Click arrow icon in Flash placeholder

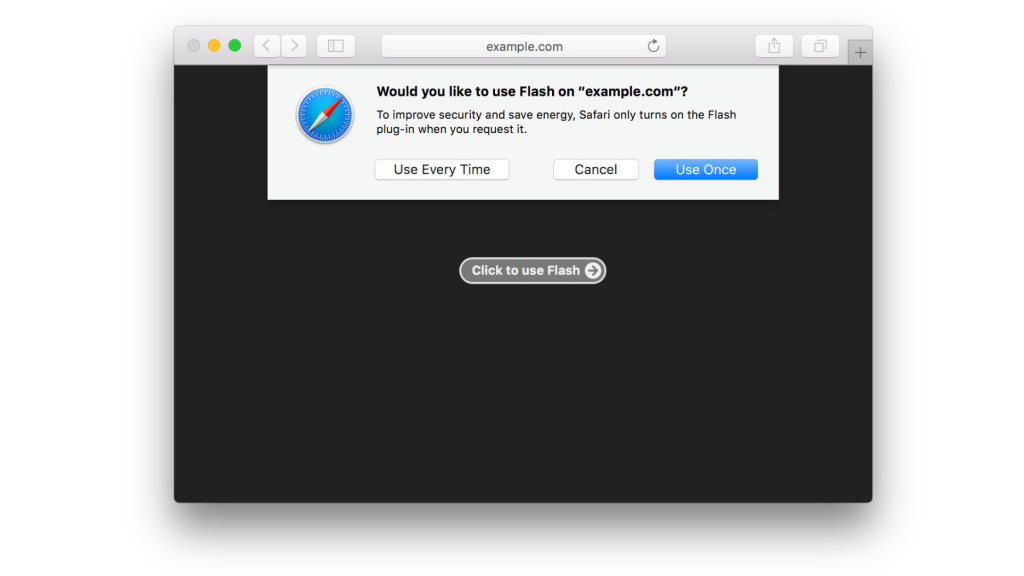coord(593,270)
